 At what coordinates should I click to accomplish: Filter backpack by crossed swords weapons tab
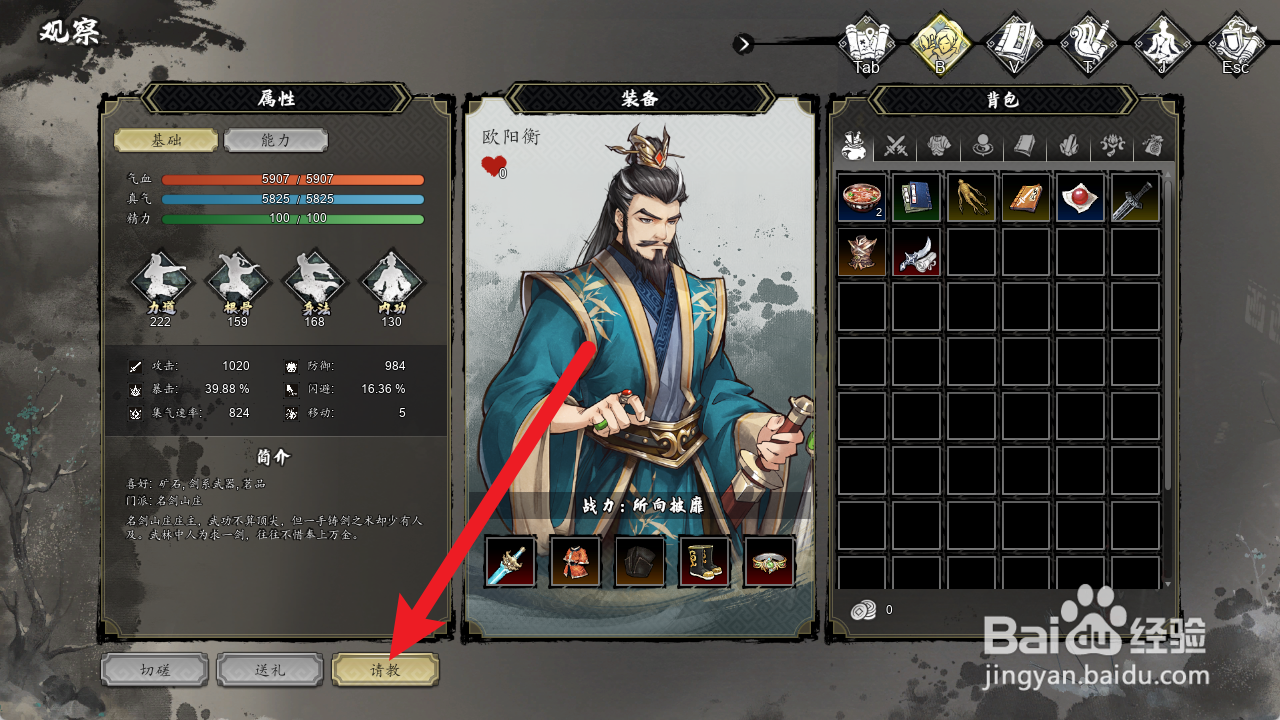[x=895, y=147]
